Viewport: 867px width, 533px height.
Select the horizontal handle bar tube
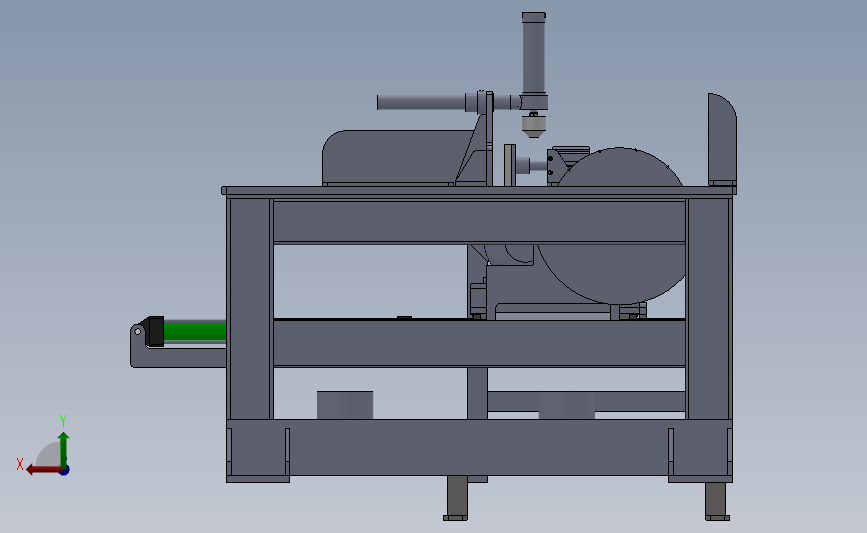[421, 102]
